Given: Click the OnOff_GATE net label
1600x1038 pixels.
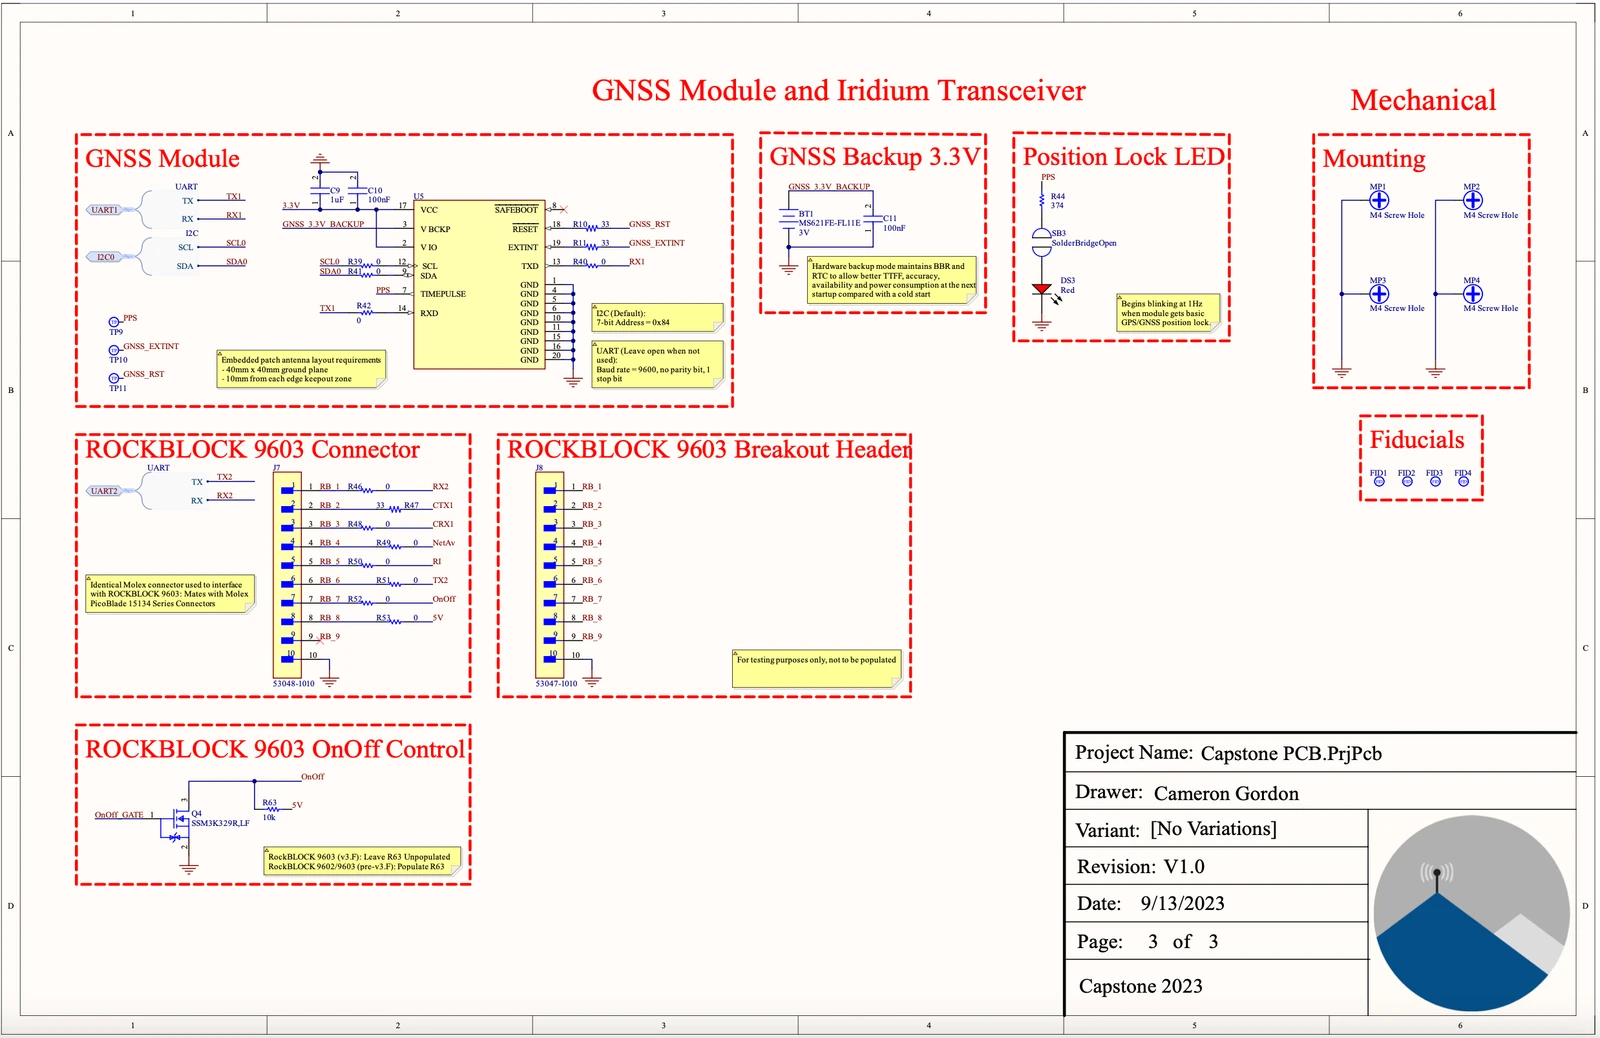Looking at the screenshot, I should 119,815.
